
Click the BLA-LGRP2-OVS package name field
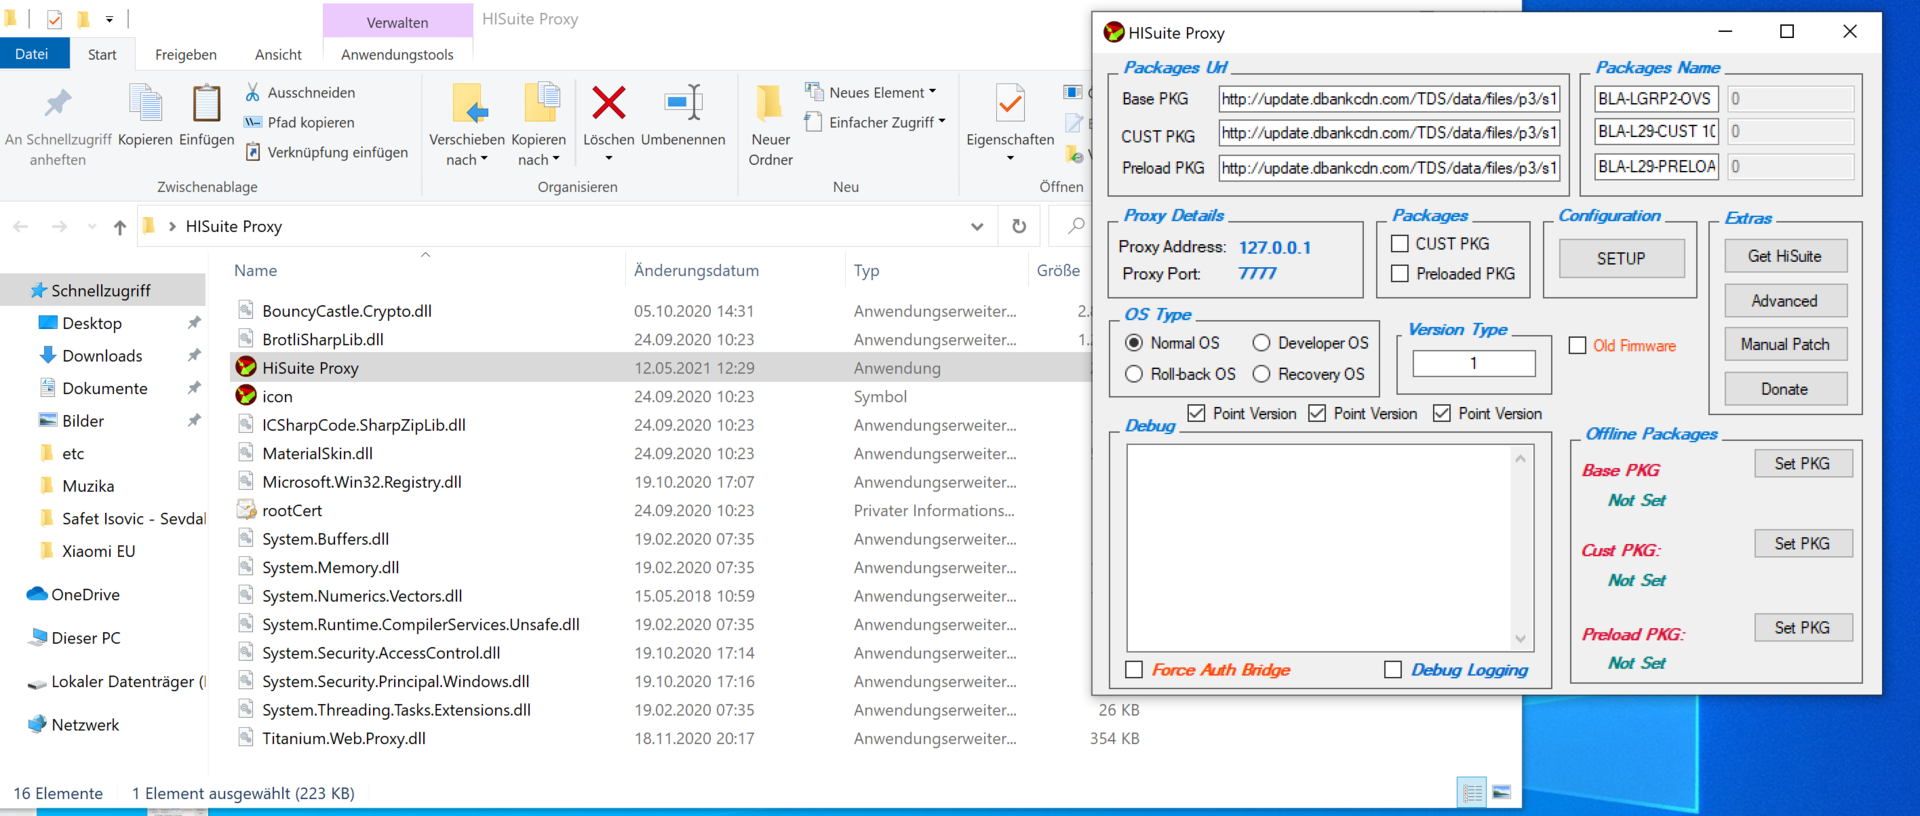point(1656,99)
